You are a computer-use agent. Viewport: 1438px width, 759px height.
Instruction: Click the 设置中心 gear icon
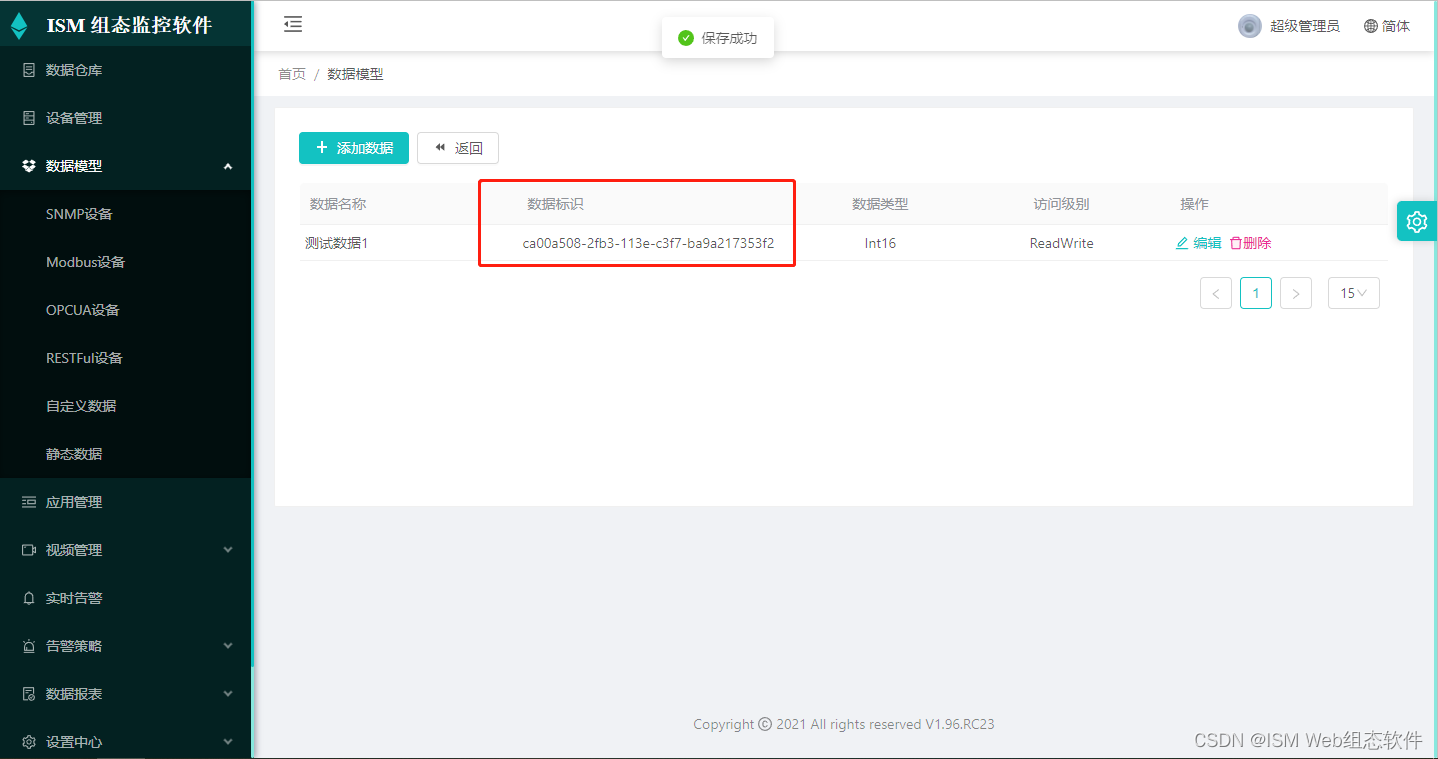click(29, 742)
